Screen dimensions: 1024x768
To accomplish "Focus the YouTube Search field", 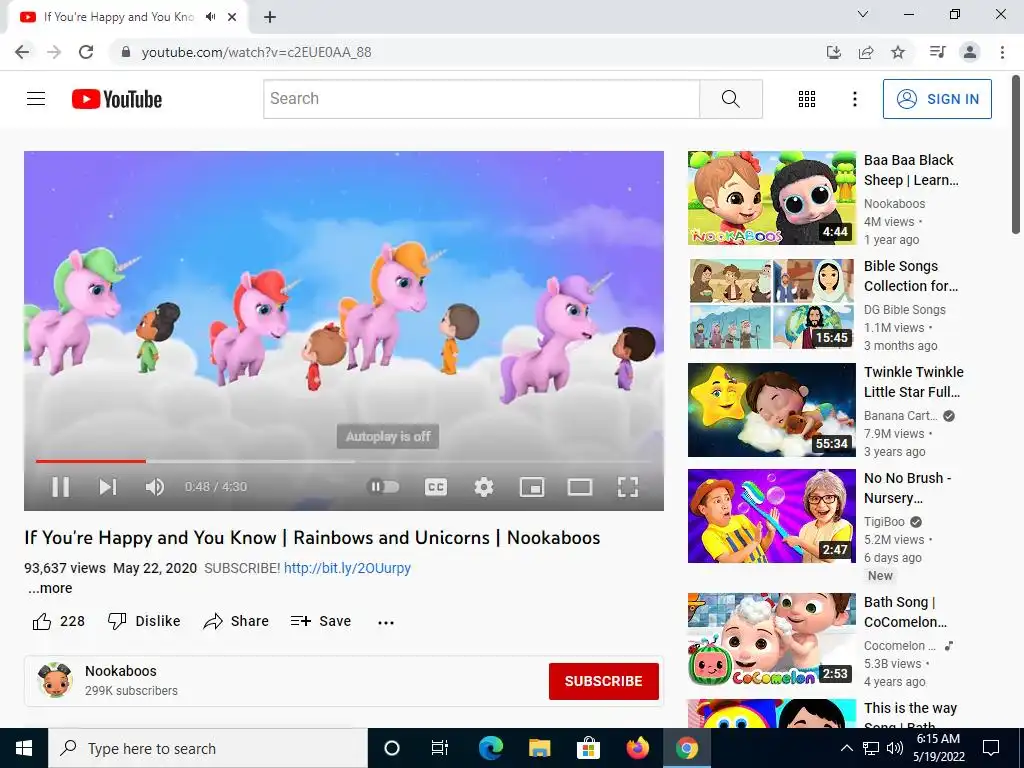I will click(481, 99).
